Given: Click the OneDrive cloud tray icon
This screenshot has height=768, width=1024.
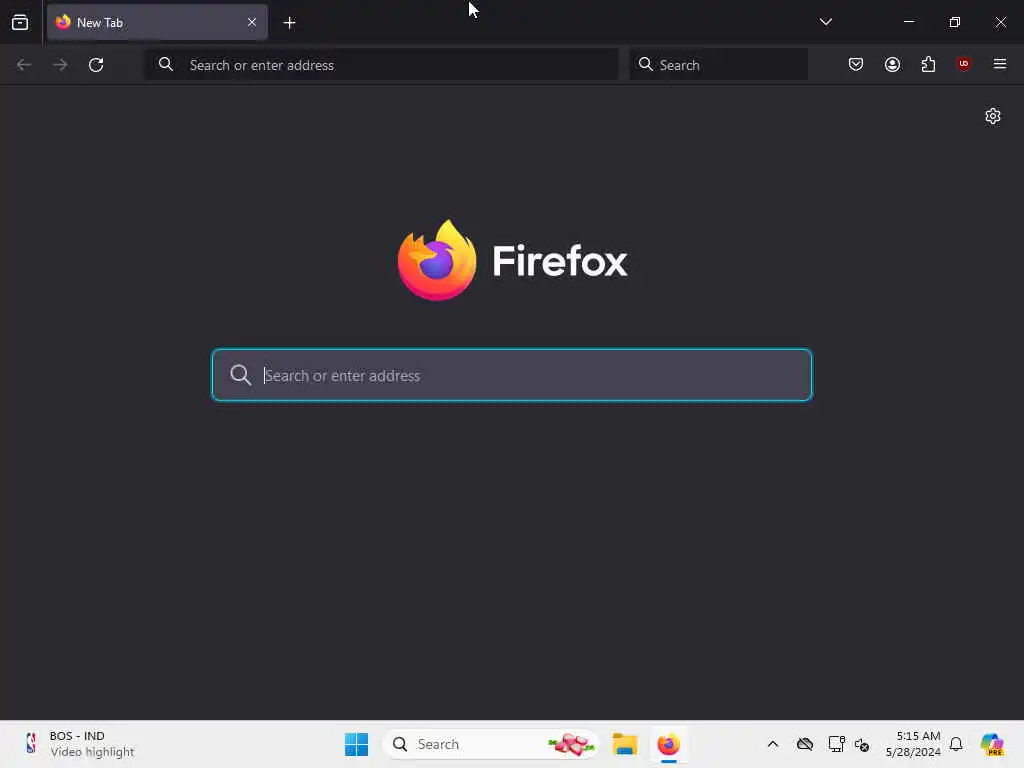Looking at the screenshot, I should (x=805, y=744).
